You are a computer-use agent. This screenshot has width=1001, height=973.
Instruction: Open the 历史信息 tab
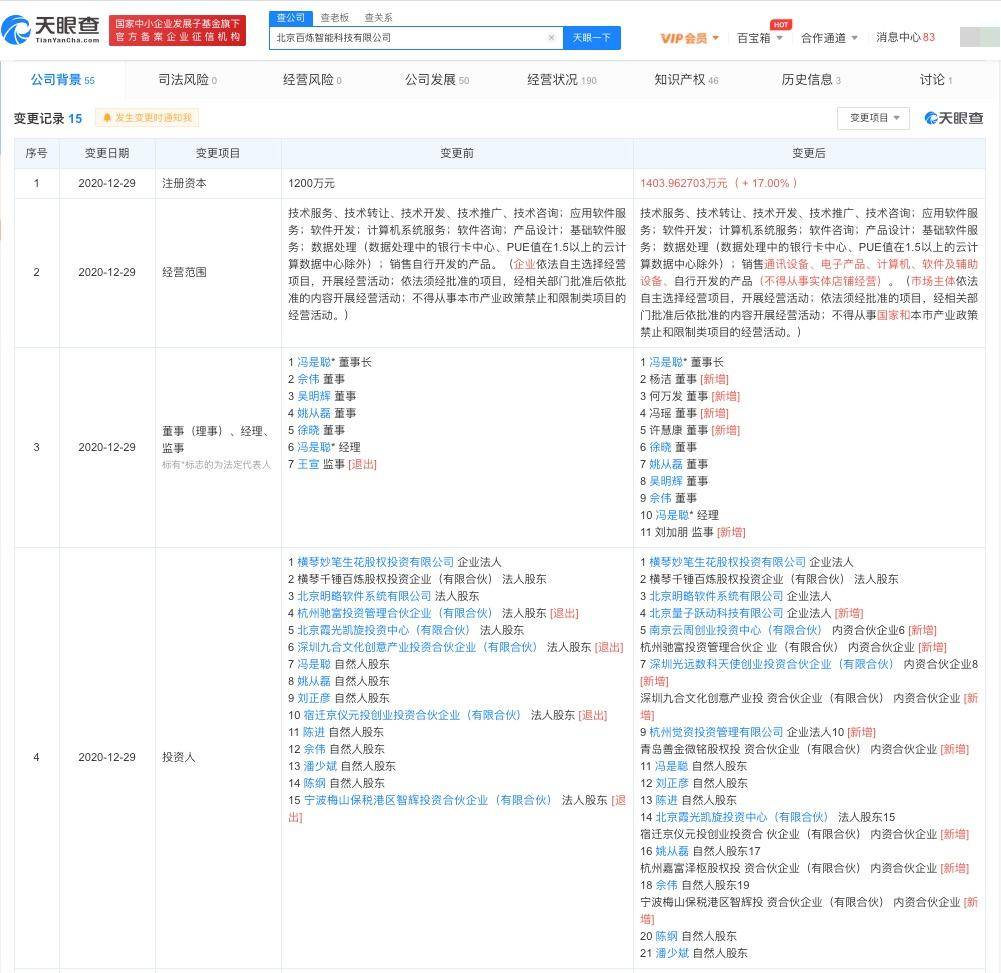point(811,80)
